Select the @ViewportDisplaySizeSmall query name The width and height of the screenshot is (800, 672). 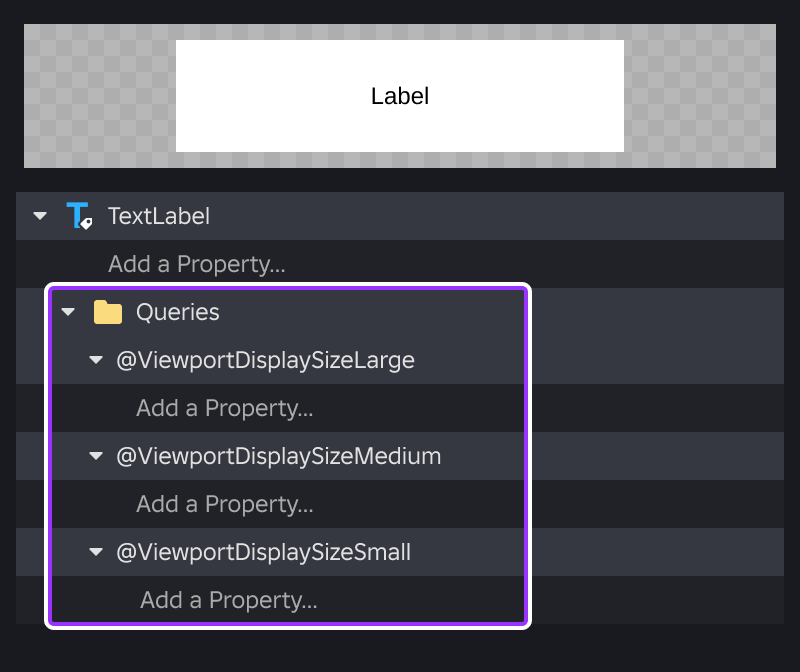pyautogui.click(x=263, y=552)
